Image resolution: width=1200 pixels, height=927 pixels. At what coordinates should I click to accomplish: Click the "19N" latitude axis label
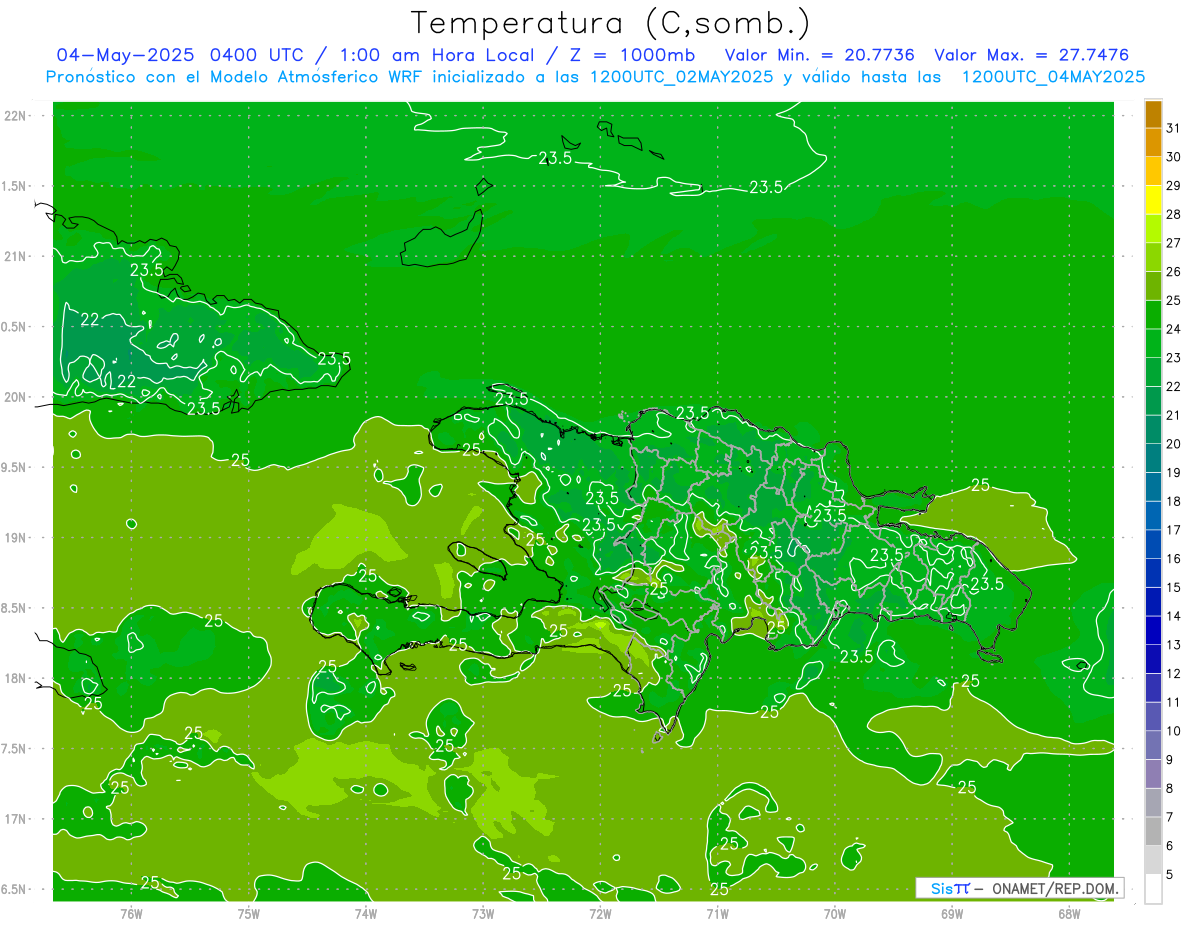point(16,538)
